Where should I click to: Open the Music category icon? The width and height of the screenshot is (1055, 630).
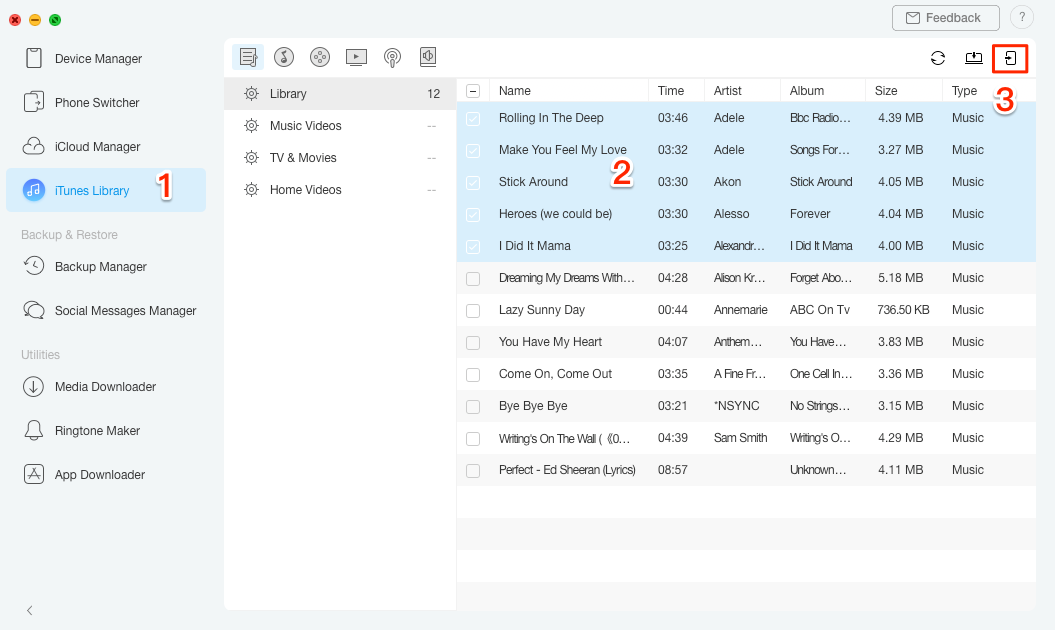pos(284,57)
